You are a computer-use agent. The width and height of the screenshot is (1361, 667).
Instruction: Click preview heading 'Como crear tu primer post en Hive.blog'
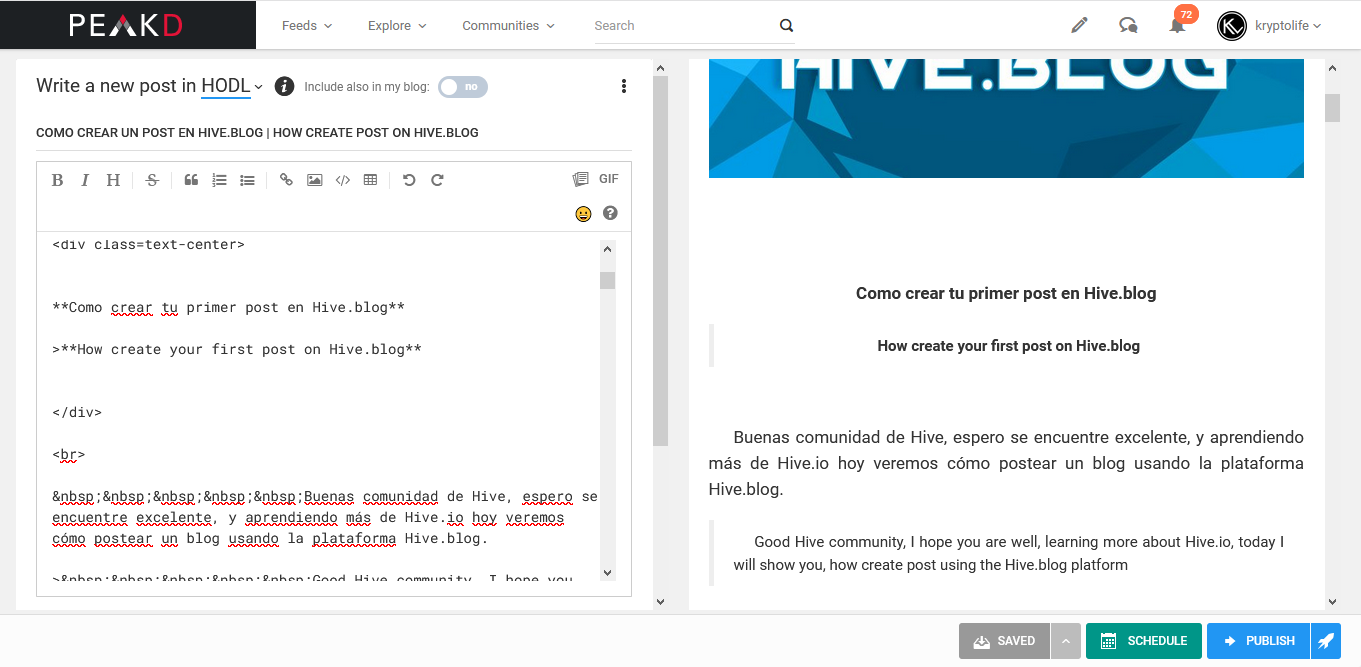pos(1006,293)
